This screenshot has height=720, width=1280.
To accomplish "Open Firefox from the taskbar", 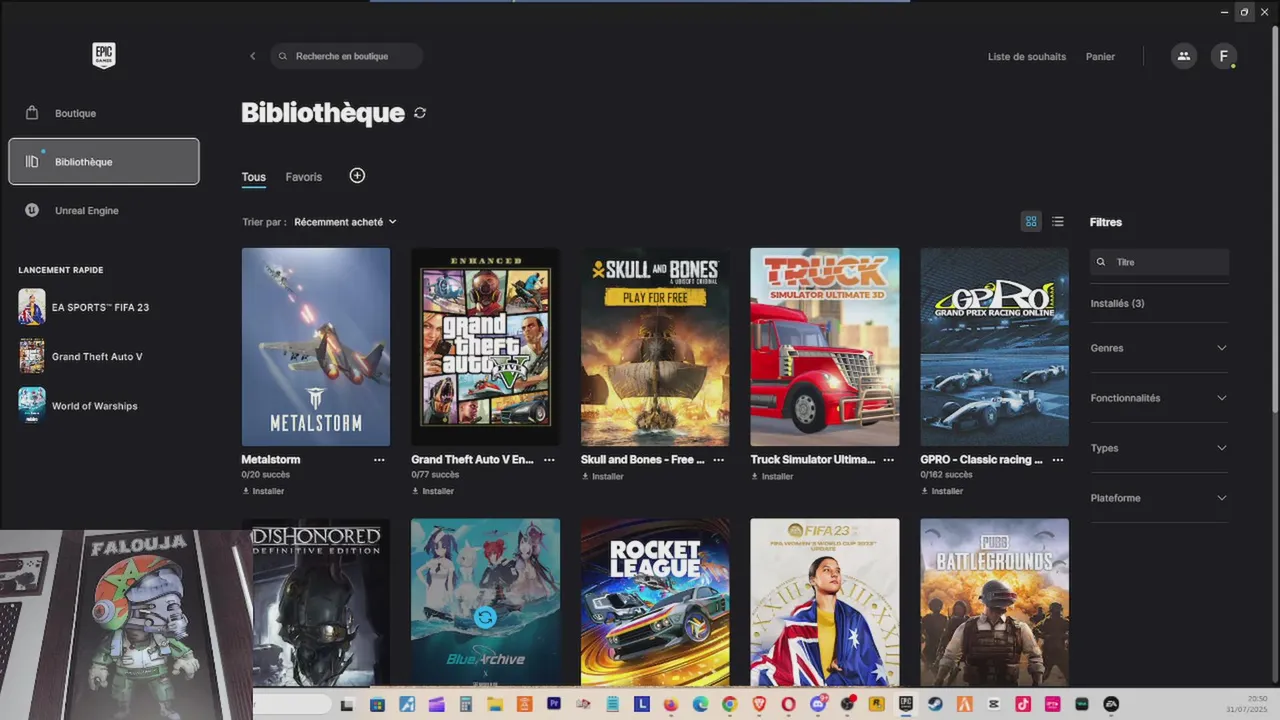I will [x=671, y=704].
